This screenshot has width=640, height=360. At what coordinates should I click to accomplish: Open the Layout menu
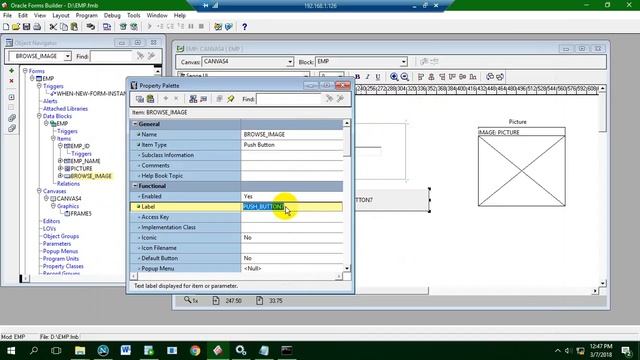(x=61, y=16)
